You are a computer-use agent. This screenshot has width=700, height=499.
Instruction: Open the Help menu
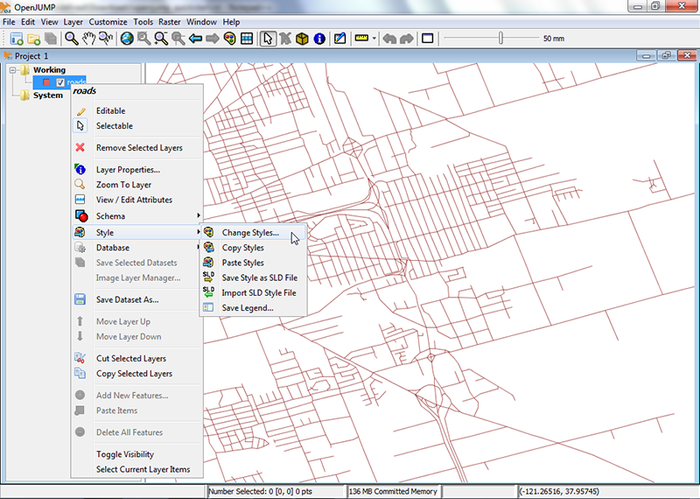tap(231, 22)
